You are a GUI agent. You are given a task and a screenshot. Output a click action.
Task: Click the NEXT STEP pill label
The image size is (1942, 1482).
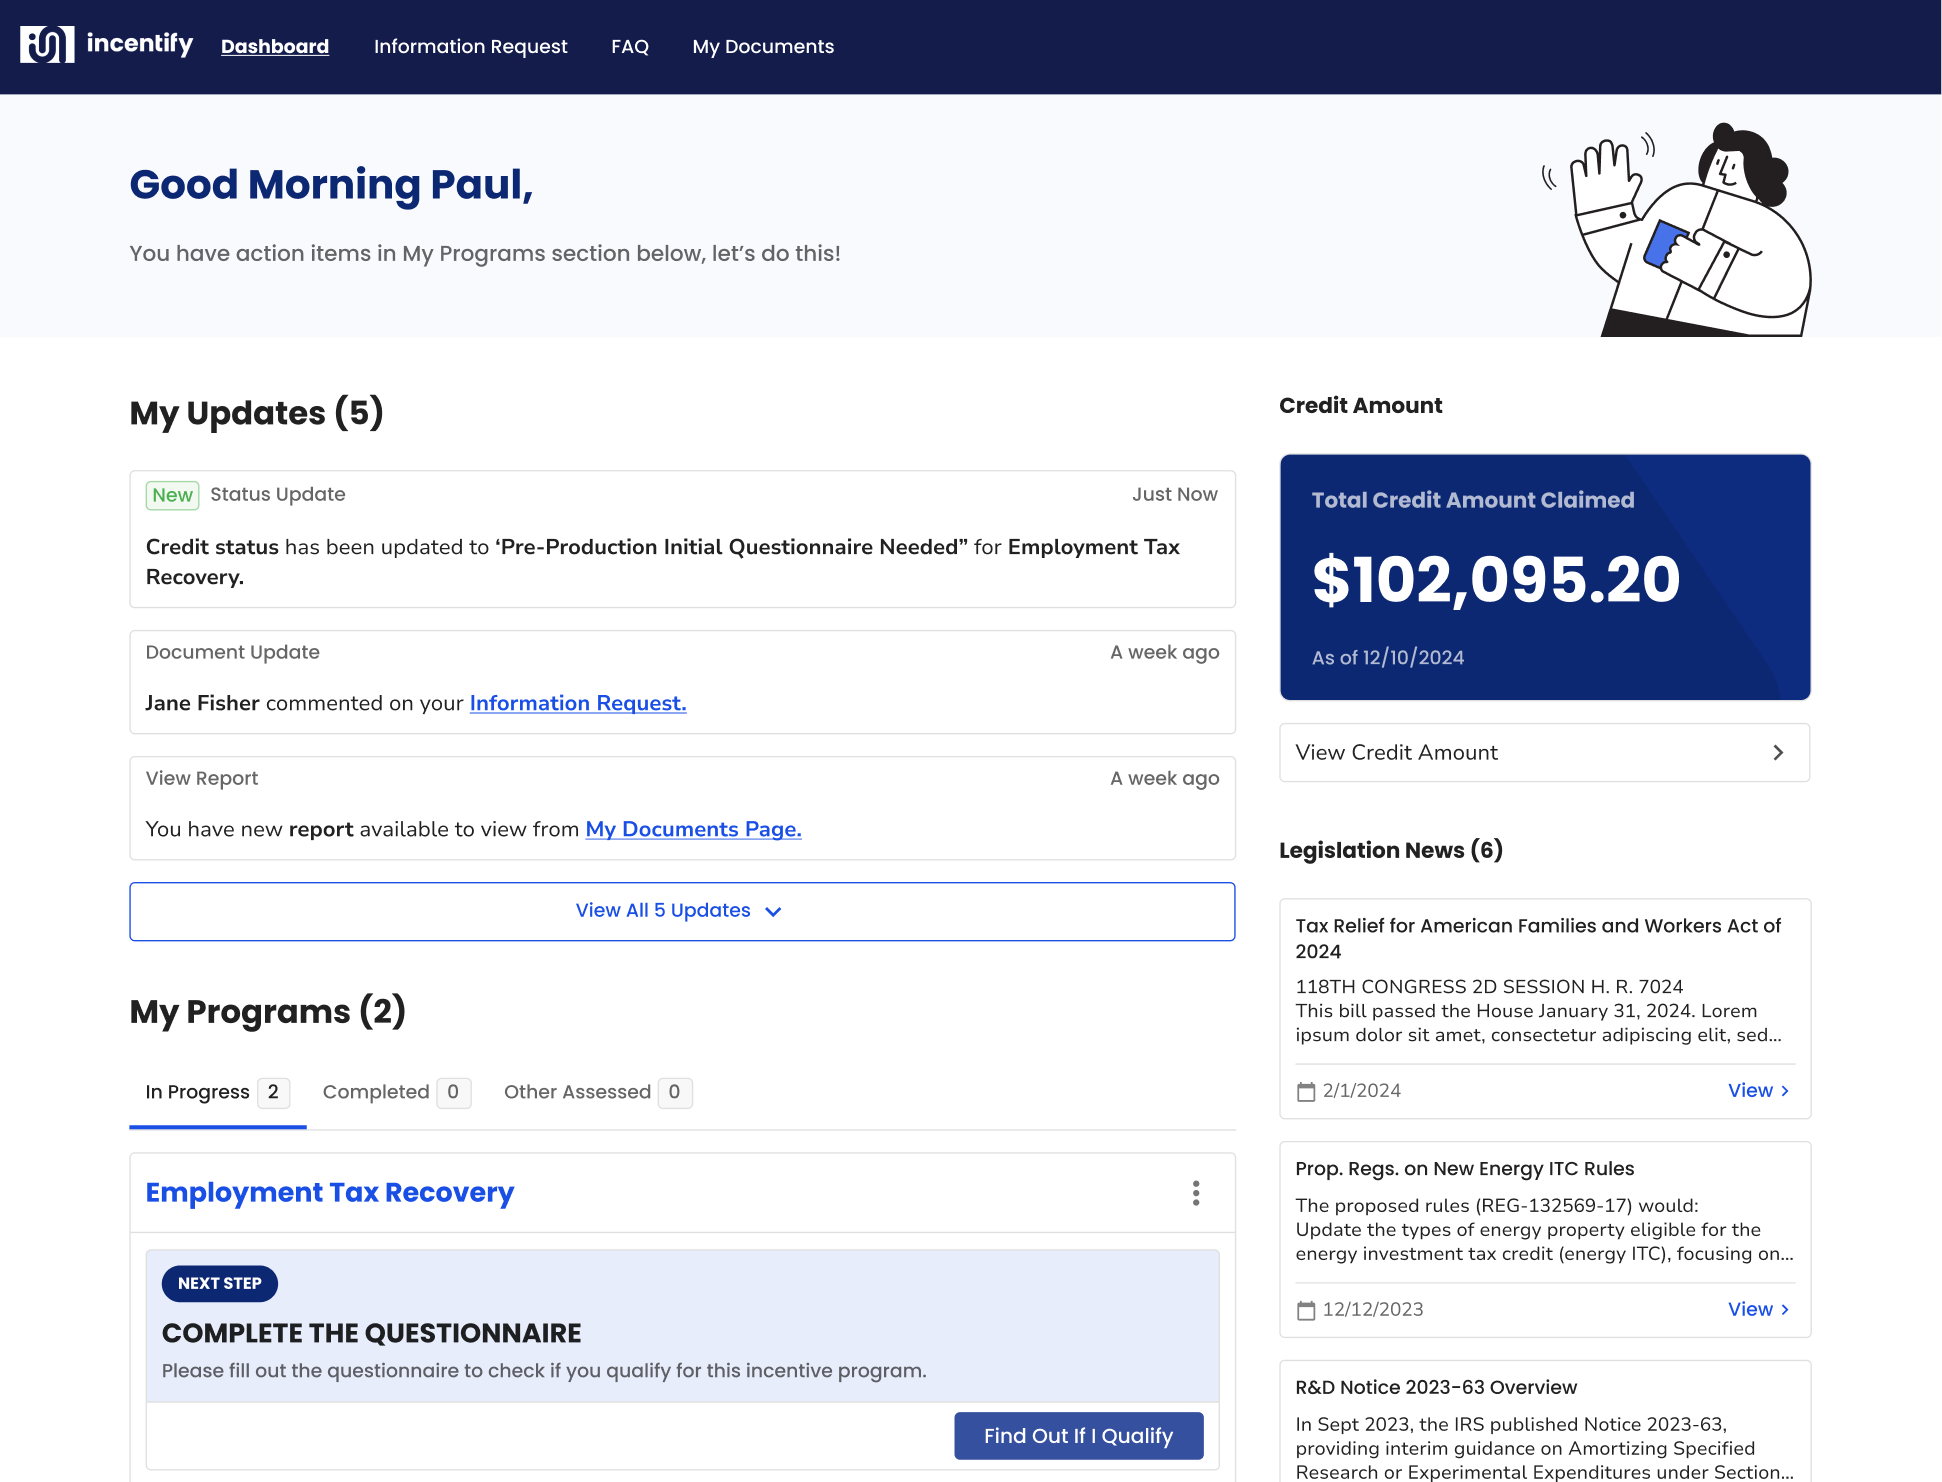pos(220,1284)
